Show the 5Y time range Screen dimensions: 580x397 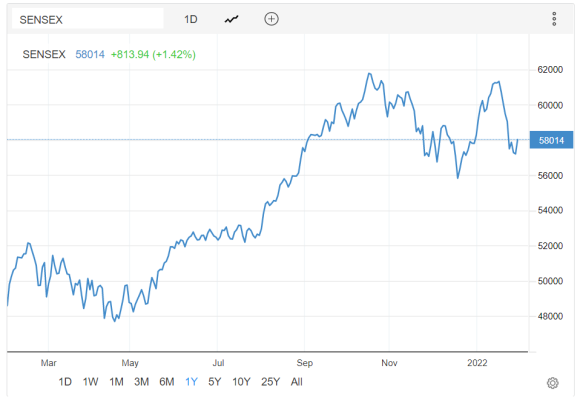(215, 382)
